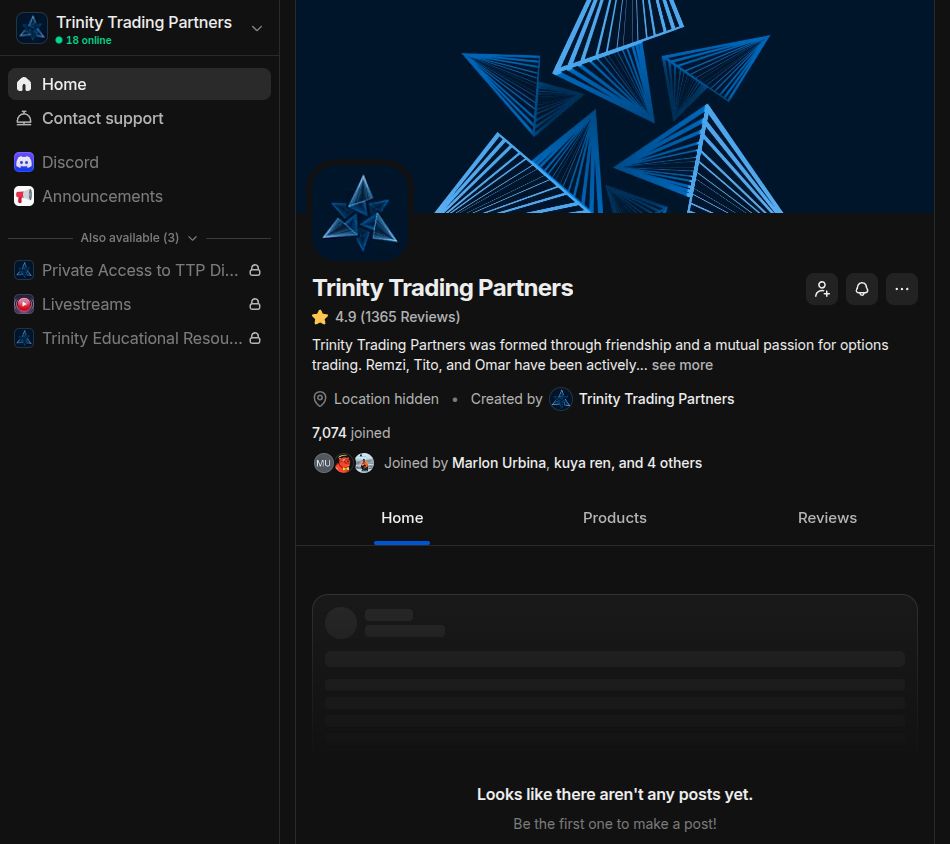
Task: Switch to the Reviews tab
Action: [x=827, y=518]
